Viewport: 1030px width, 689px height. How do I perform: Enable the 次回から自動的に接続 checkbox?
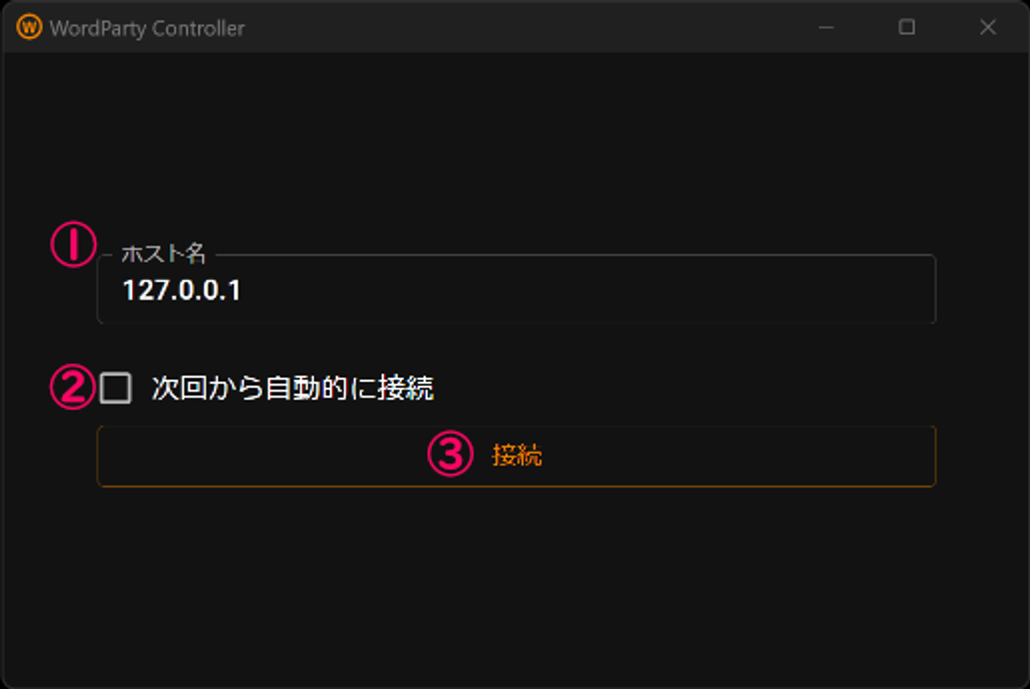(116, 388)
